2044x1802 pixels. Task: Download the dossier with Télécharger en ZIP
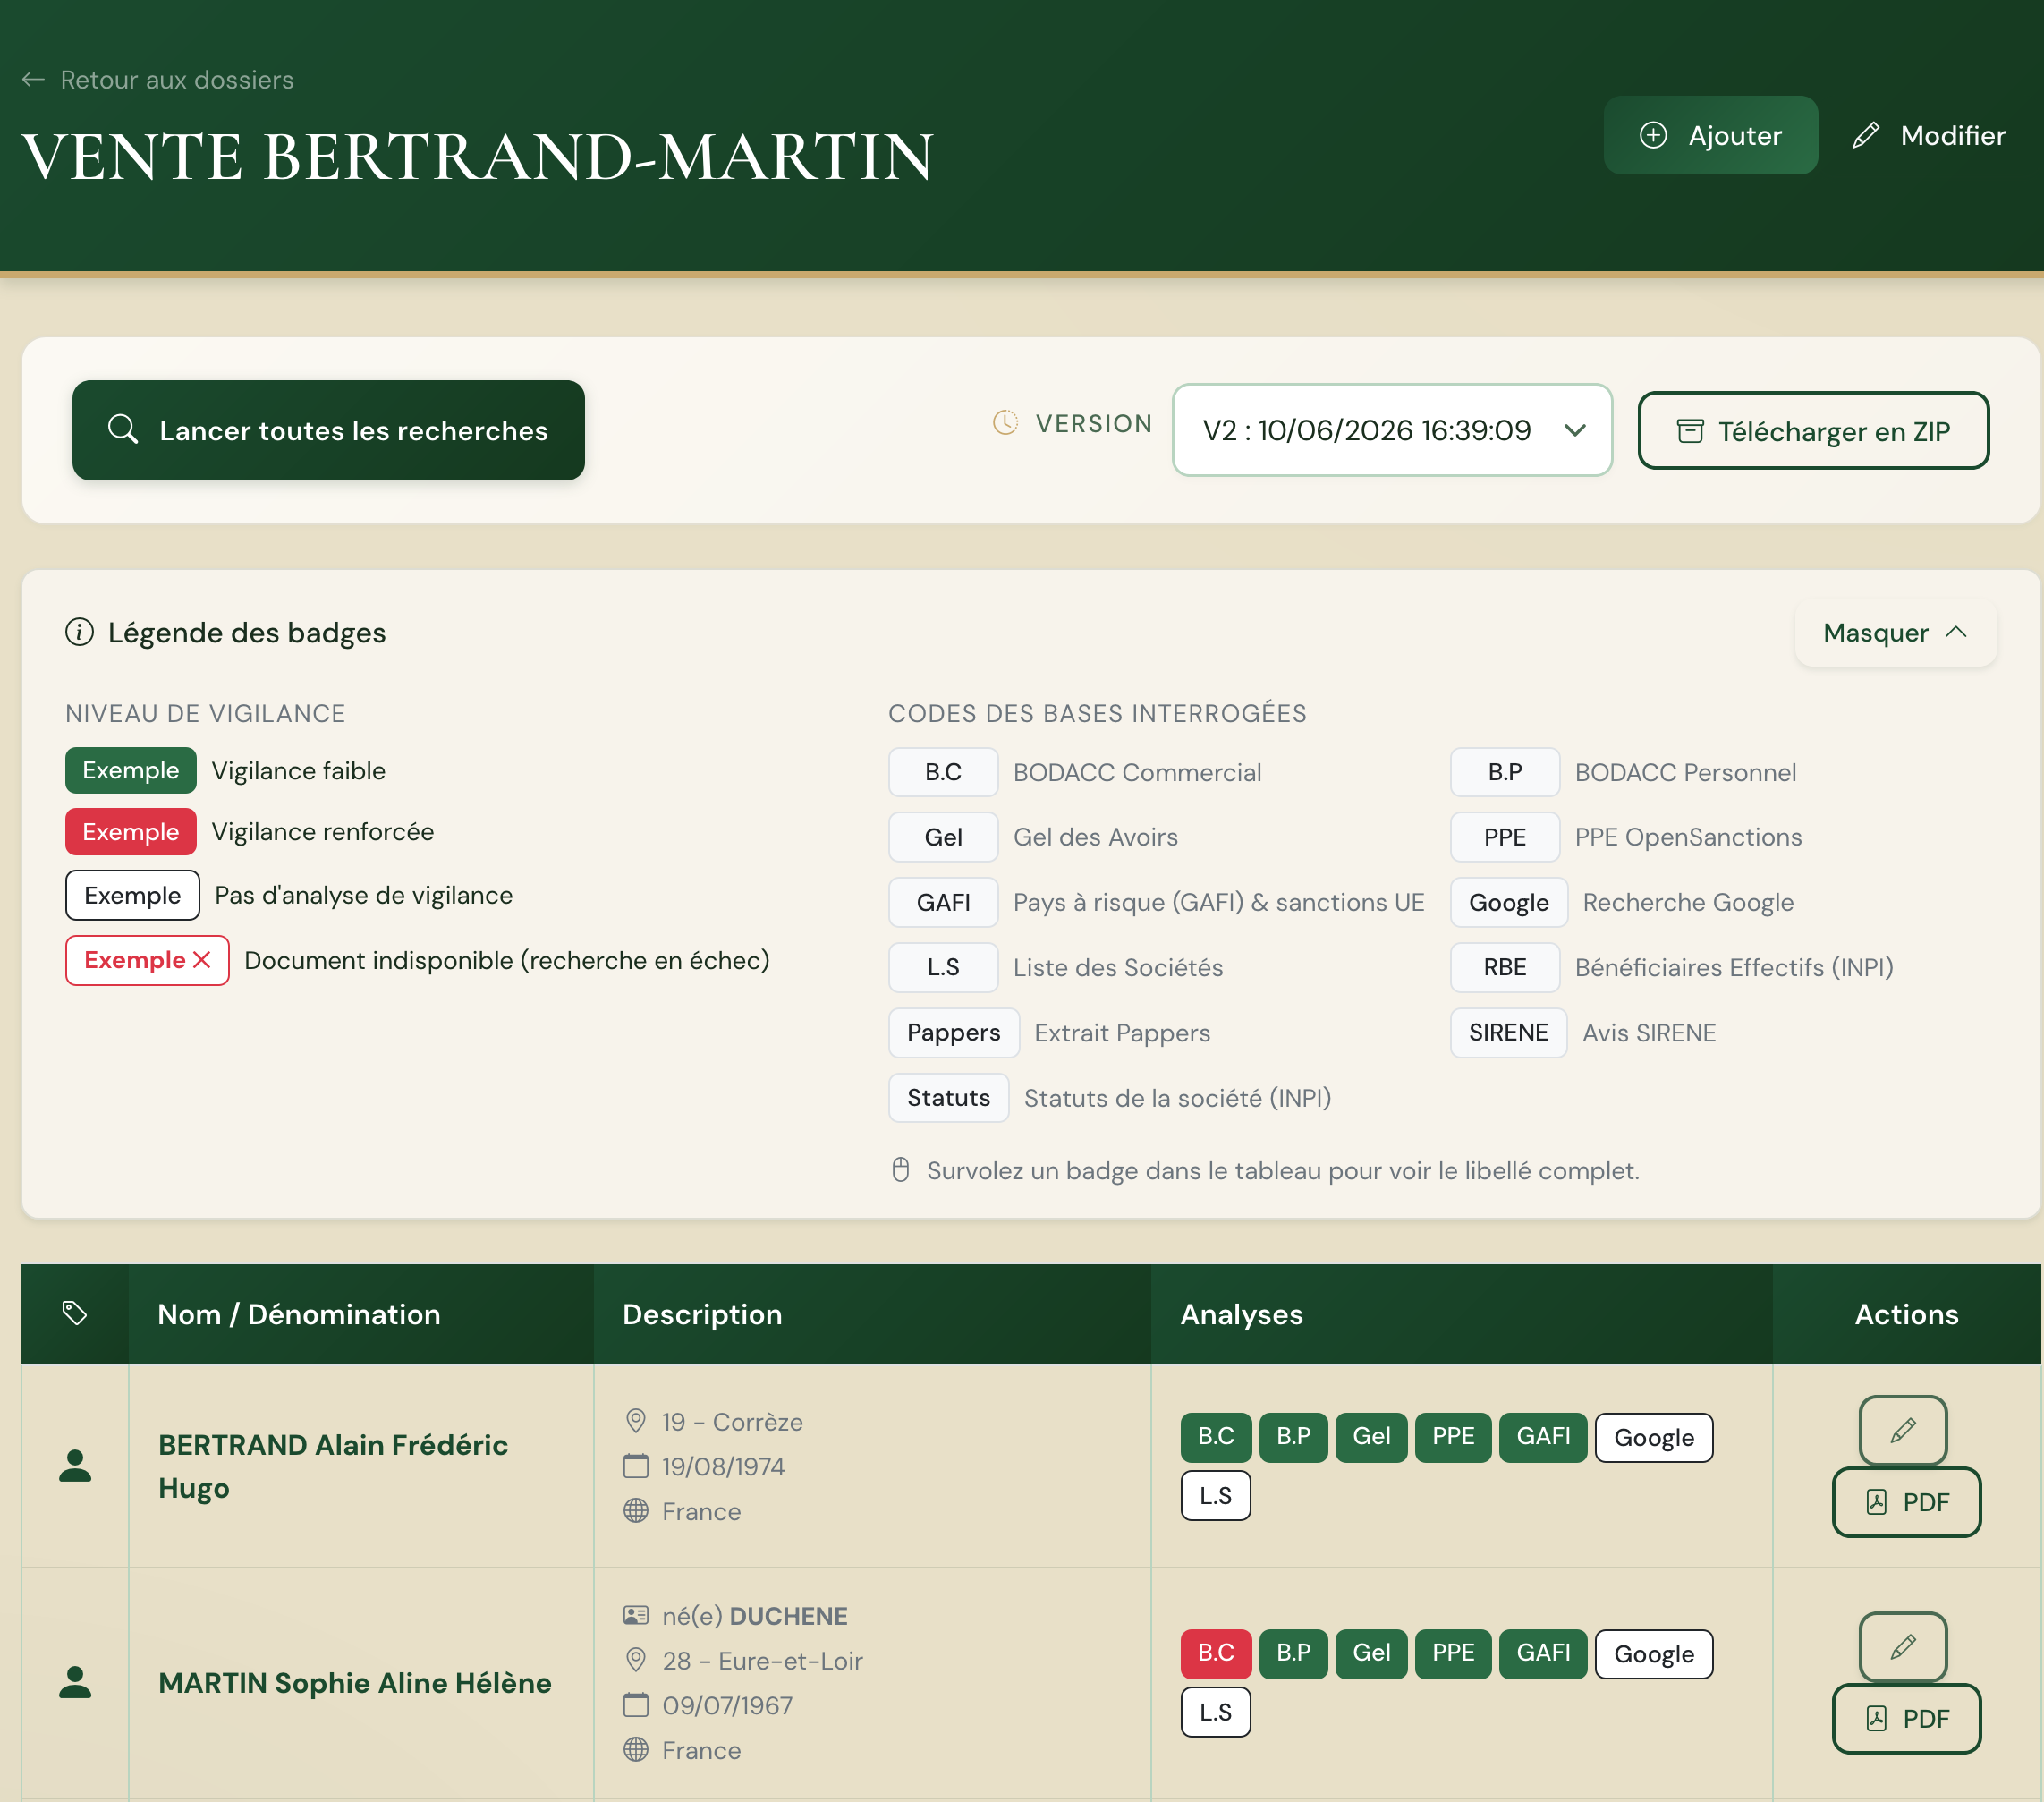[1813, 430]
